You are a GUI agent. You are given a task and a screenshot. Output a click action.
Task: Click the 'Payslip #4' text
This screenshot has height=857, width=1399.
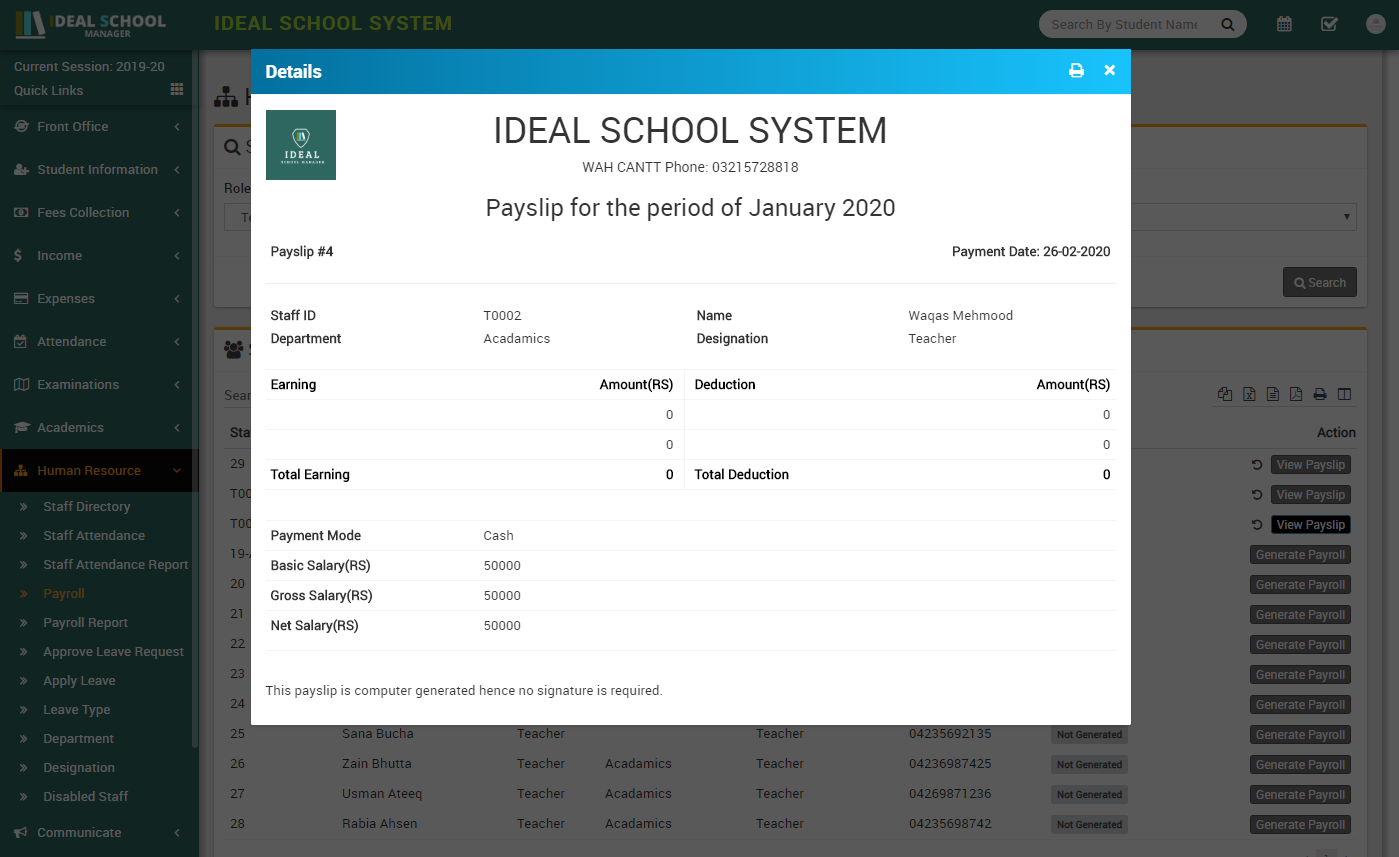(x=302, y=252)
